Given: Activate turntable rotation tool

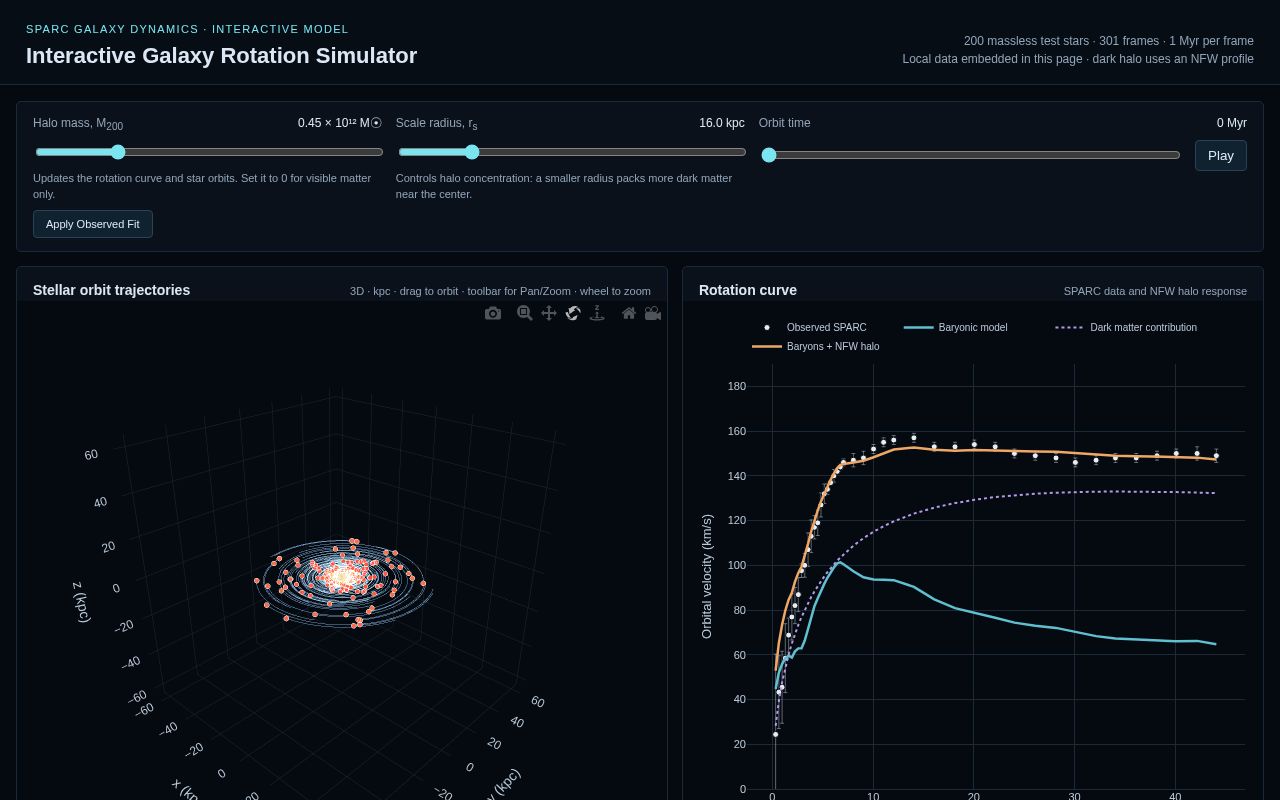Looking at the screenshot, I should pos(597,313).
